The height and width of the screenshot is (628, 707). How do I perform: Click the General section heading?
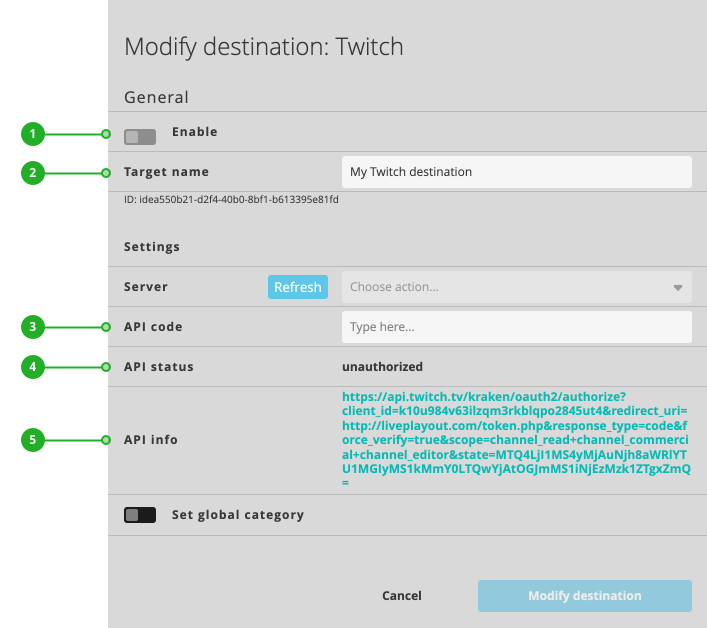[156, 98]
